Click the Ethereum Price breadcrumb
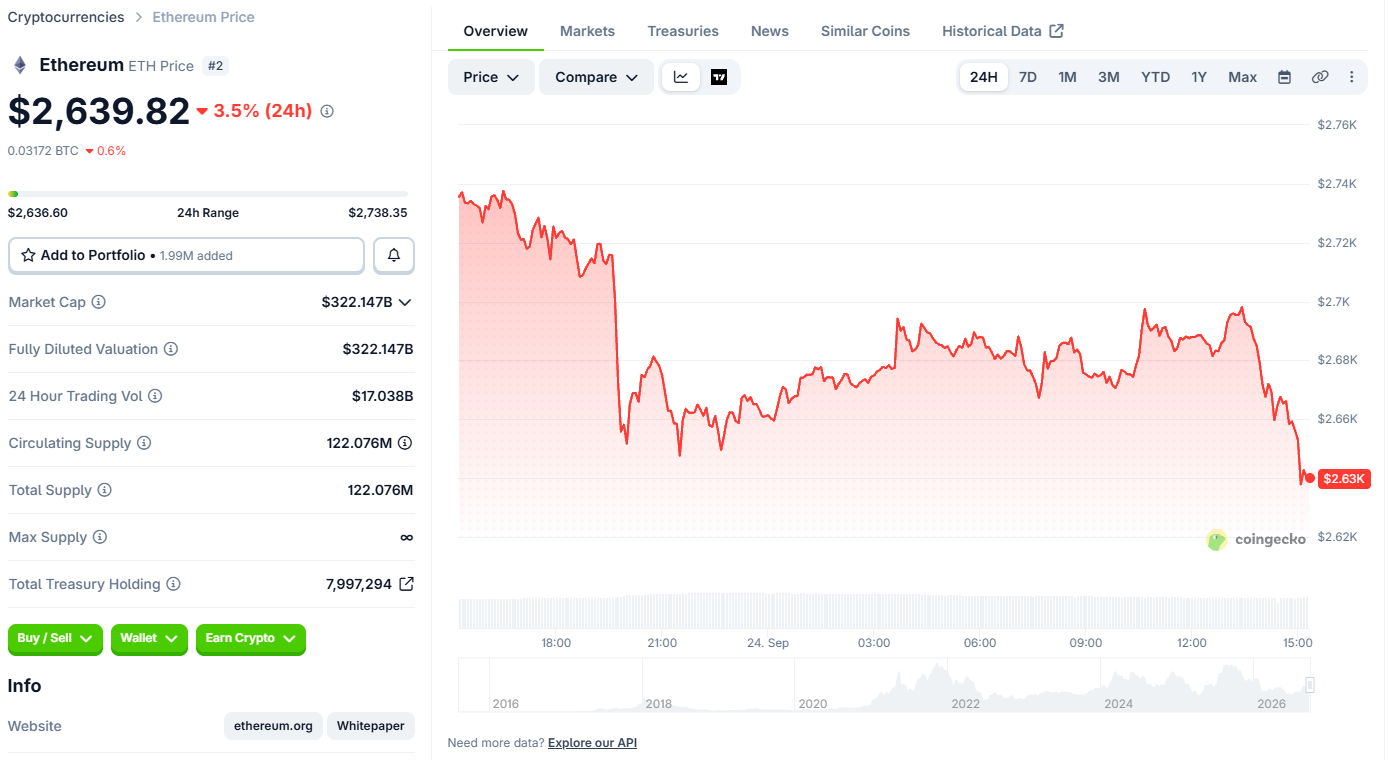This screenshot has height=760, width=1390. pyautogui.click(x=203, y=17)
